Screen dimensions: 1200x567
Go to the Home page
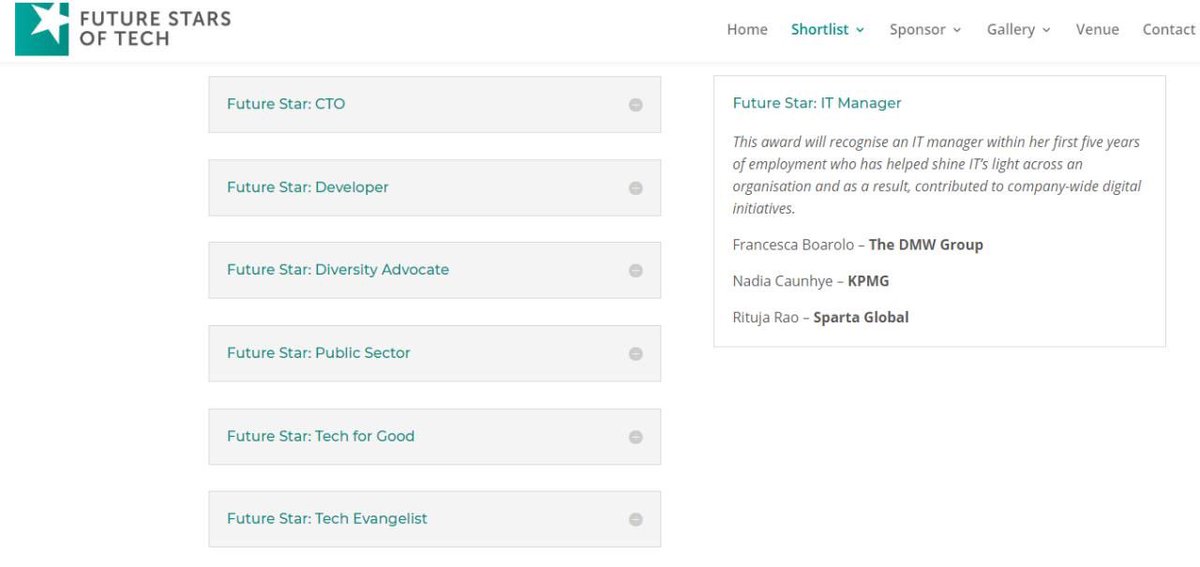click(747, 29)
